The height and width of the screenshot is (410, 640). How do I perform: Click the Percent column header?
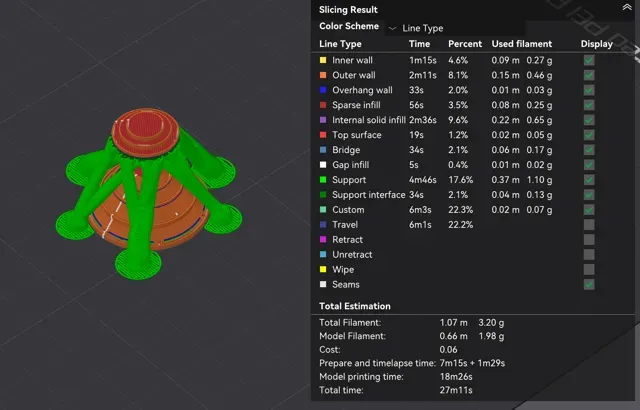[x=465, y=44]
